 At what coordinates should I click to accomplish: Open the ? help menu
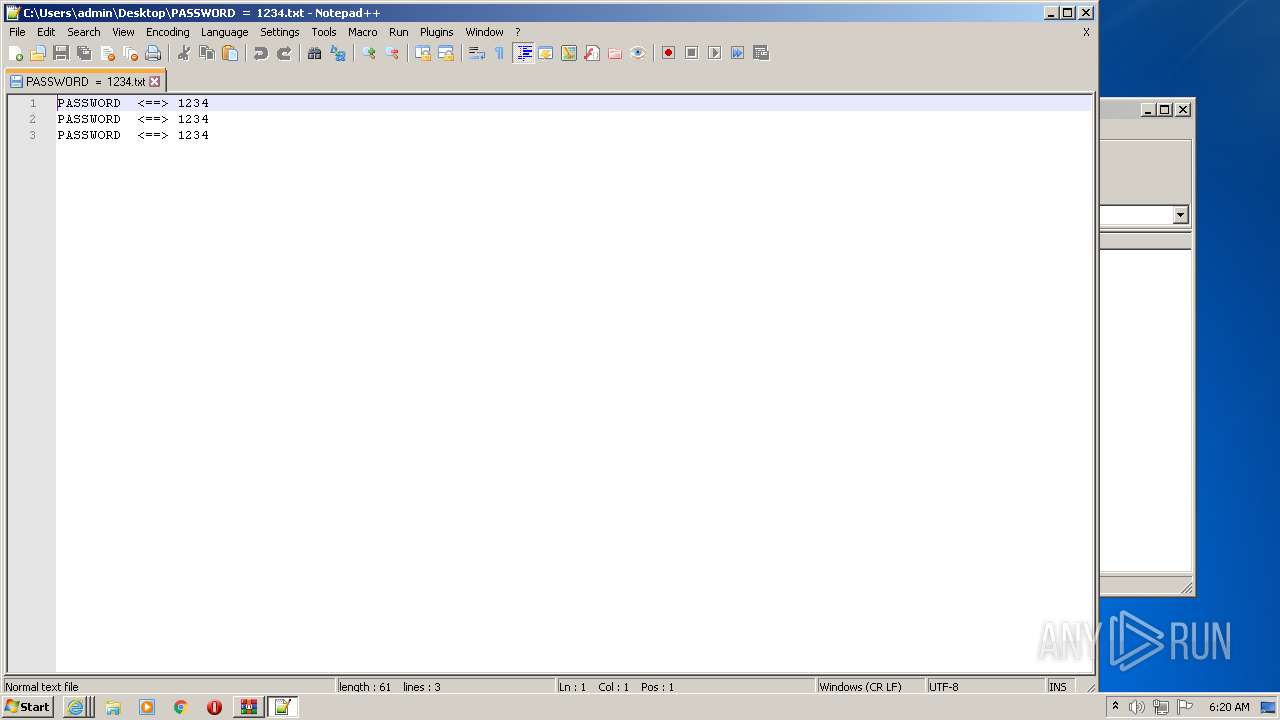(x=518, y=32)
